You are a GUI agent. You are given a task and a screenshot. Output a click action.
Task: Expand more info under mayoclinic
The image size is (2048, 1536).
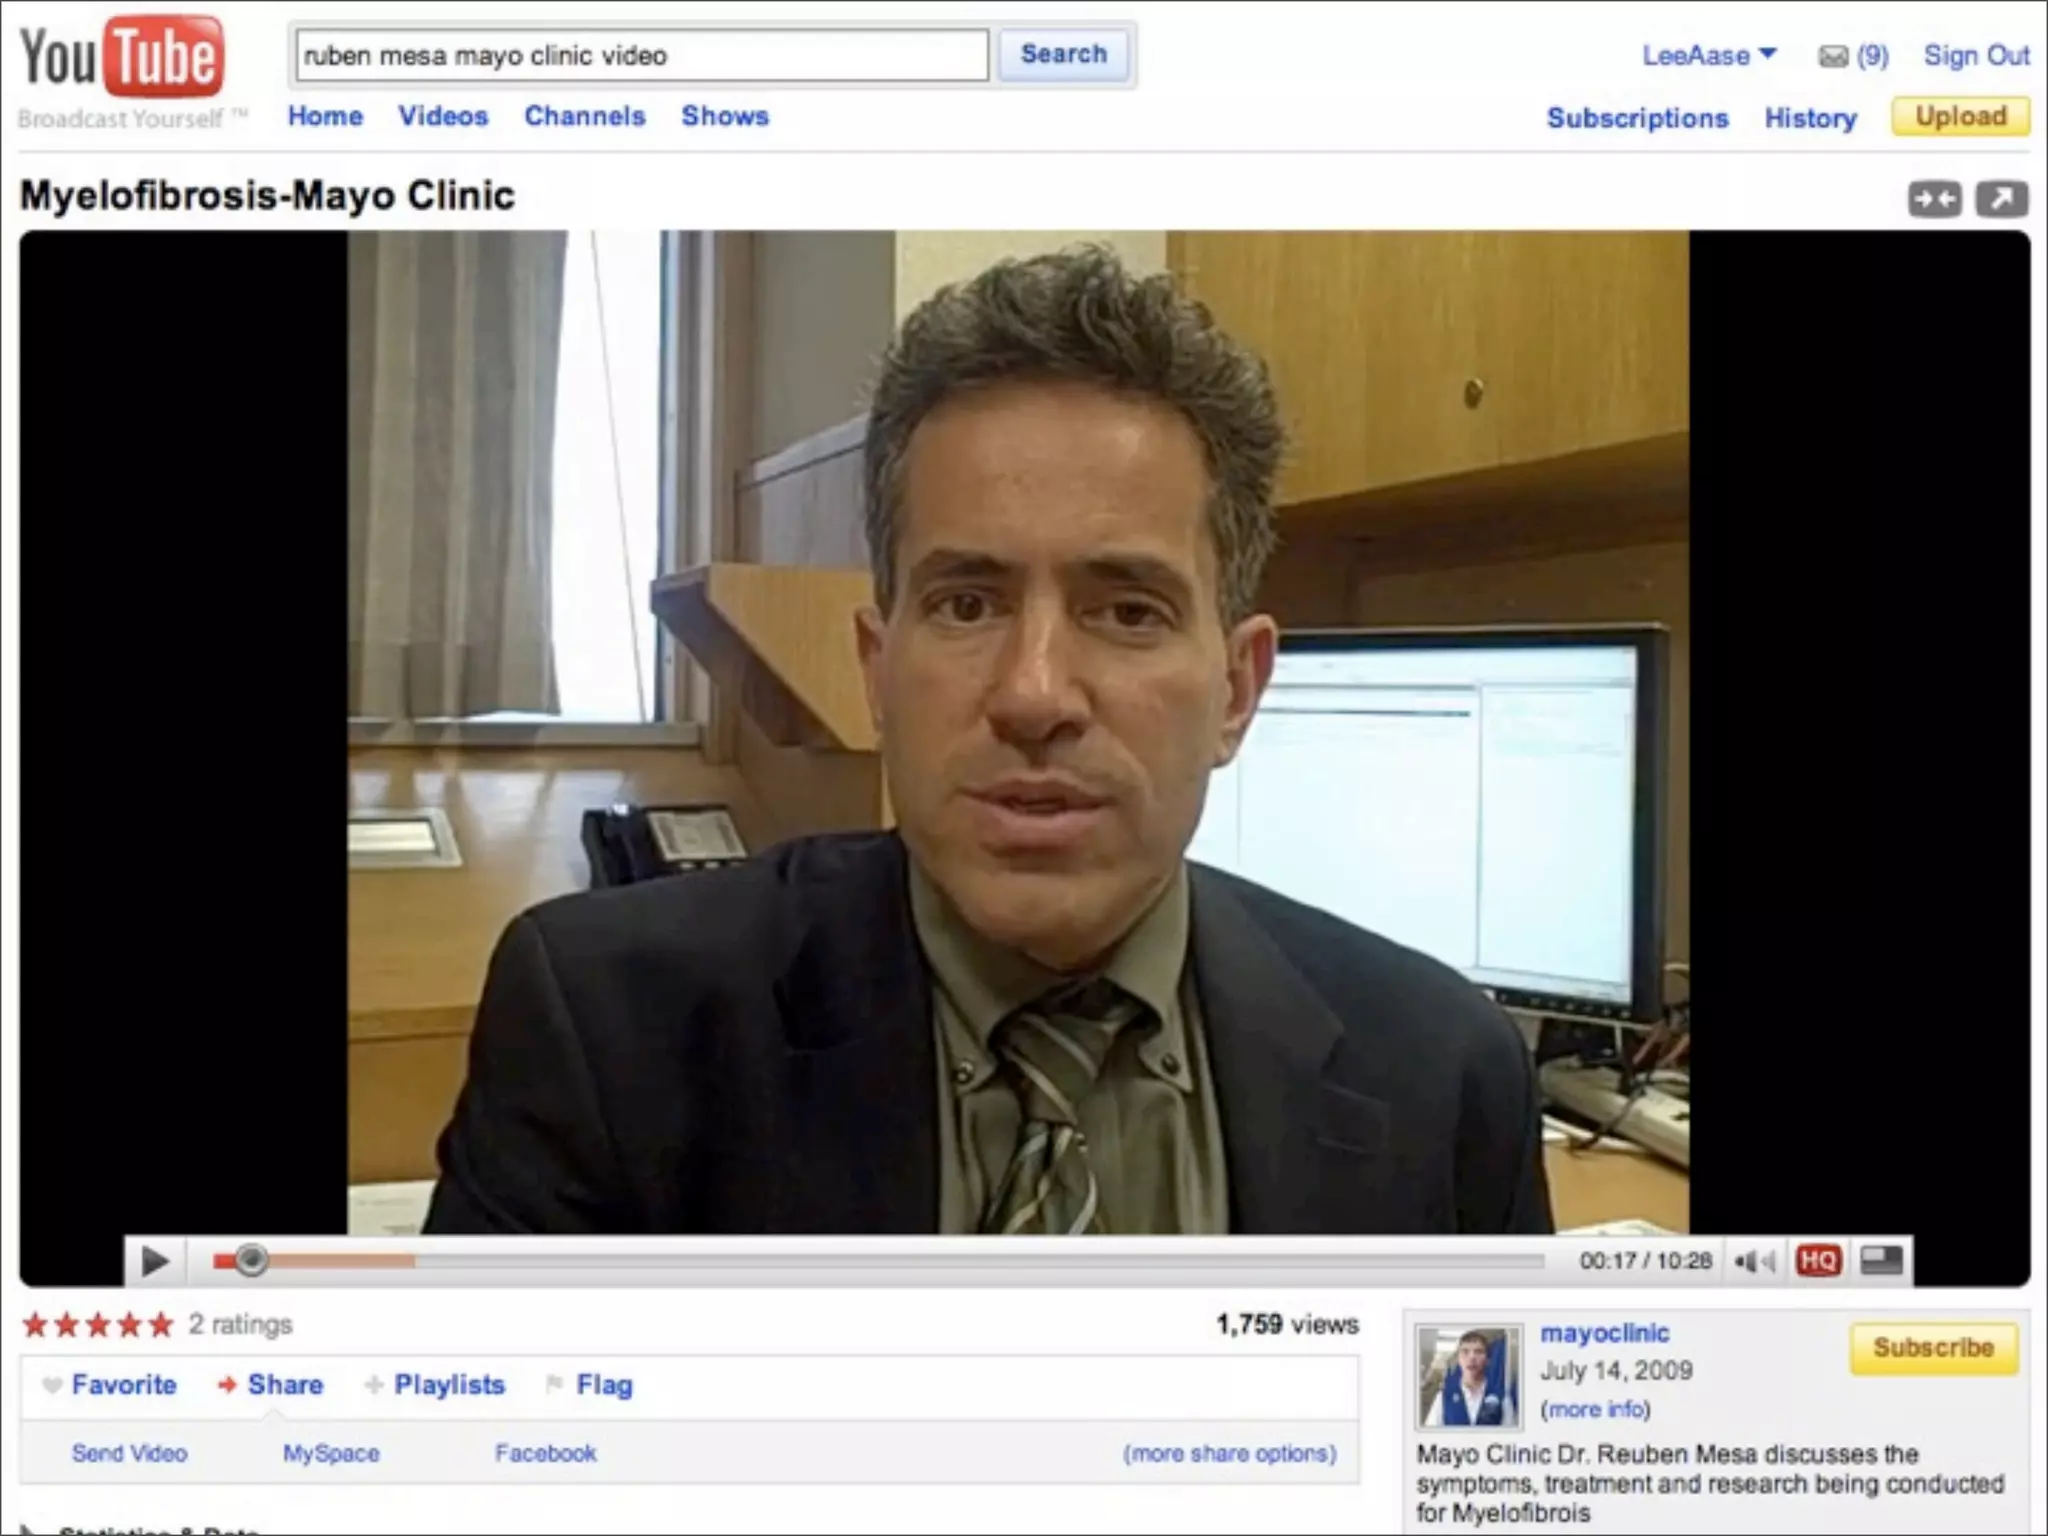1595,1409
